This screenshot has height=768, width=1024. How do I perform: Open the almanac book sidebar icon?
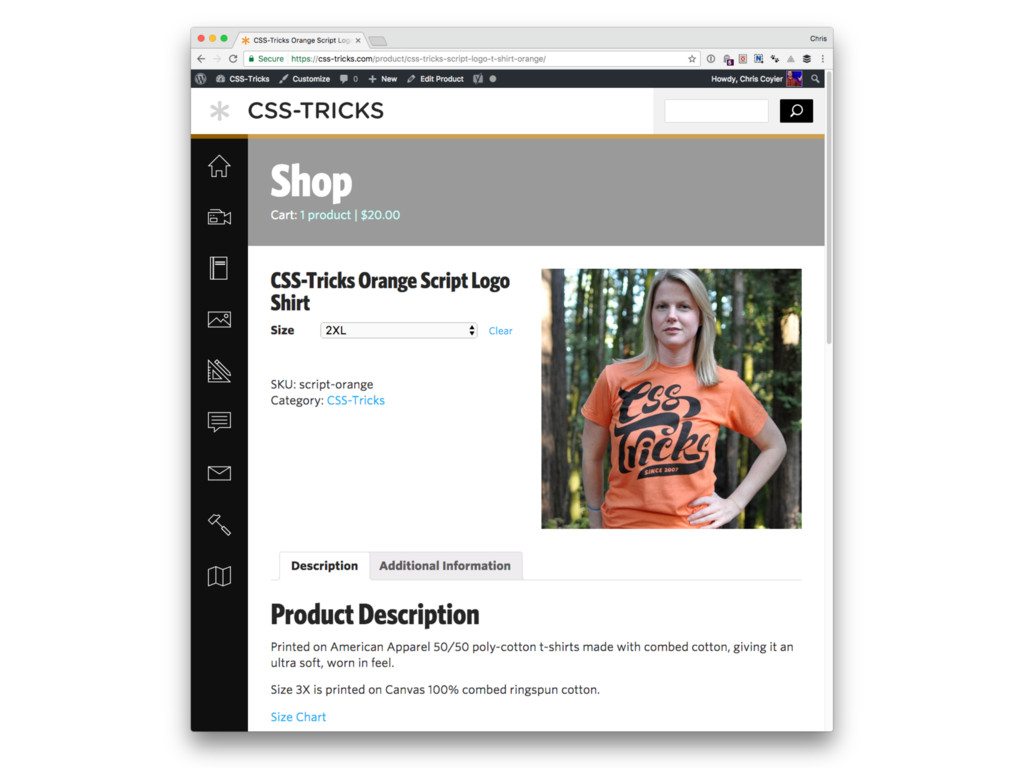tap(219, 268)
